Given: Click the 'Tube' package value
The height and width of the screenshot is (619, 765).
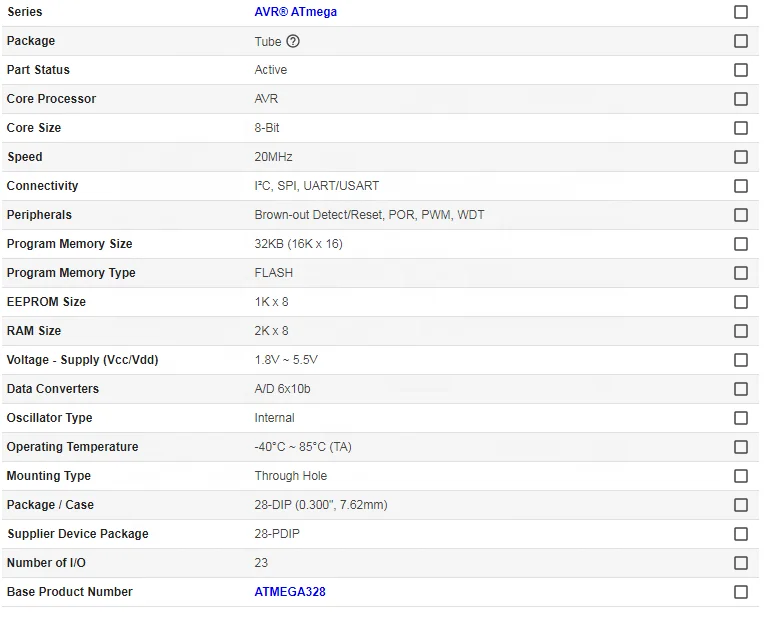Looking at the screenshot, I should tap(267, 41).
